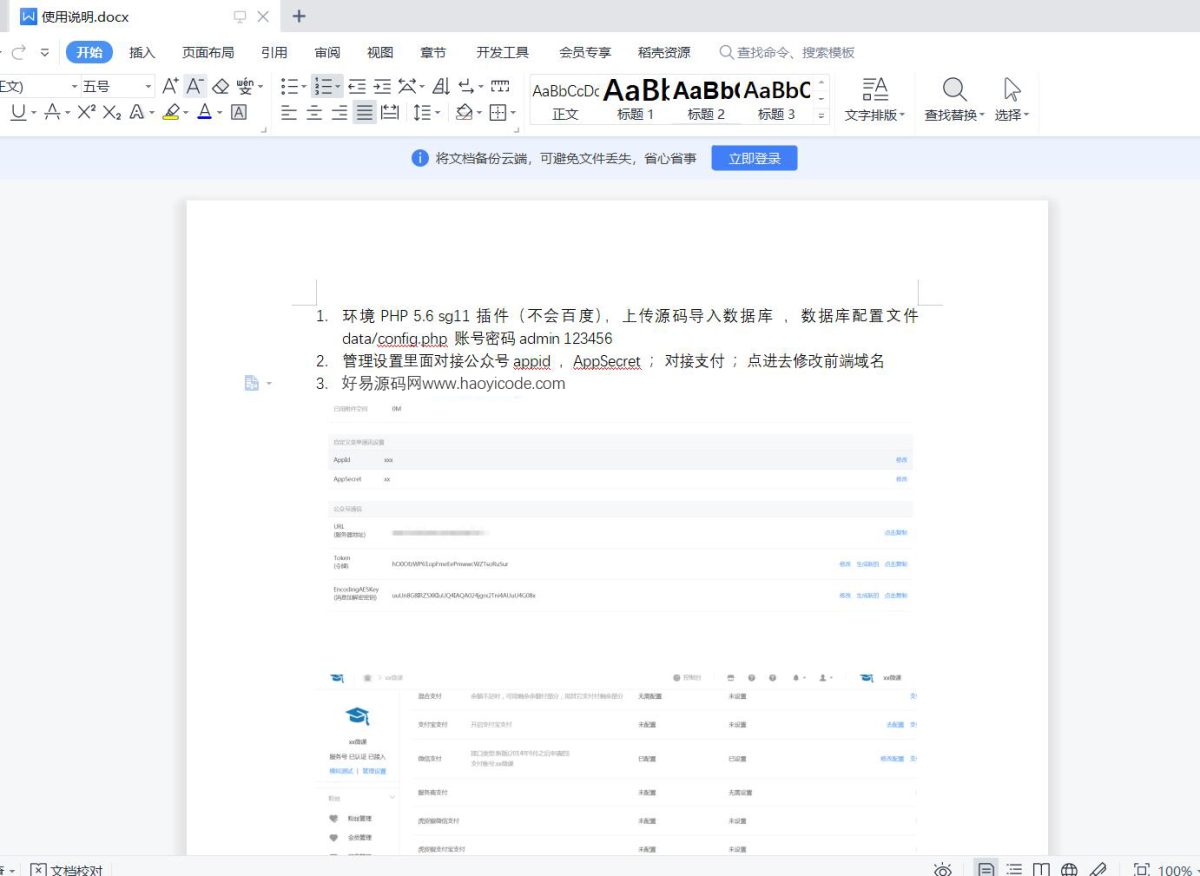Click the numbered list icon
1200x876 pixels.
(x=322, y=87)
